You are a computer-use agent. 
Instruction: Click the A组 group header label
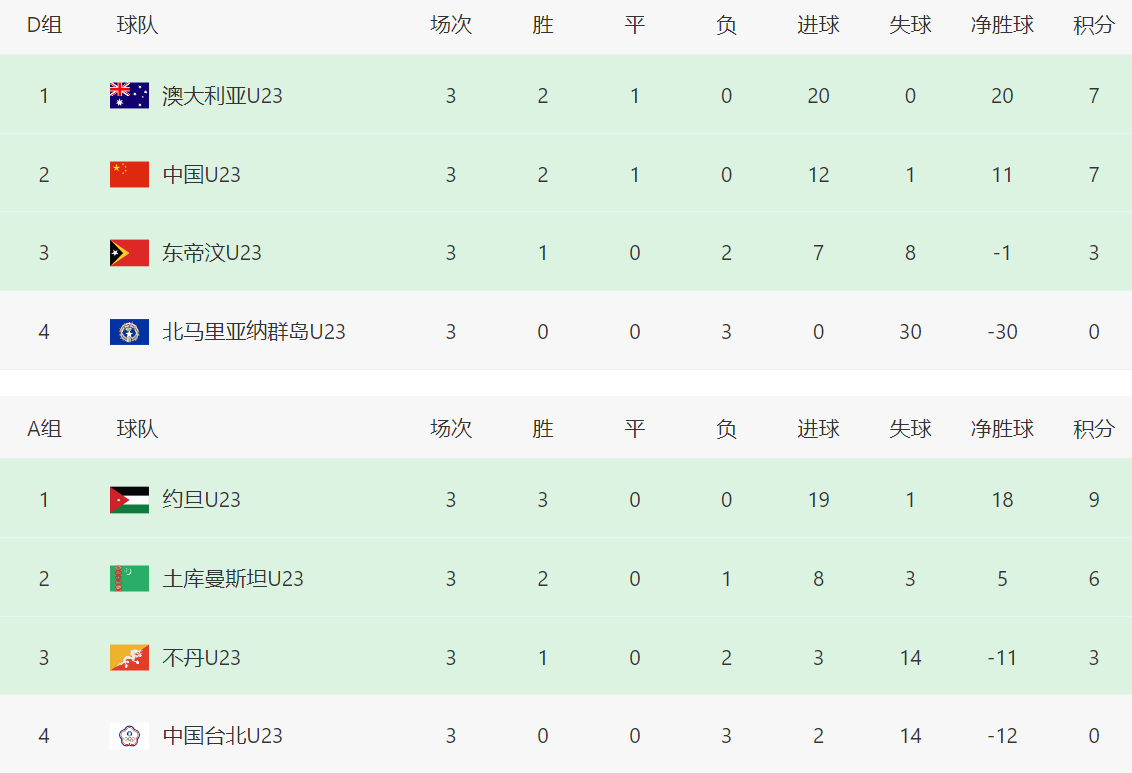[x=44, y=430]
